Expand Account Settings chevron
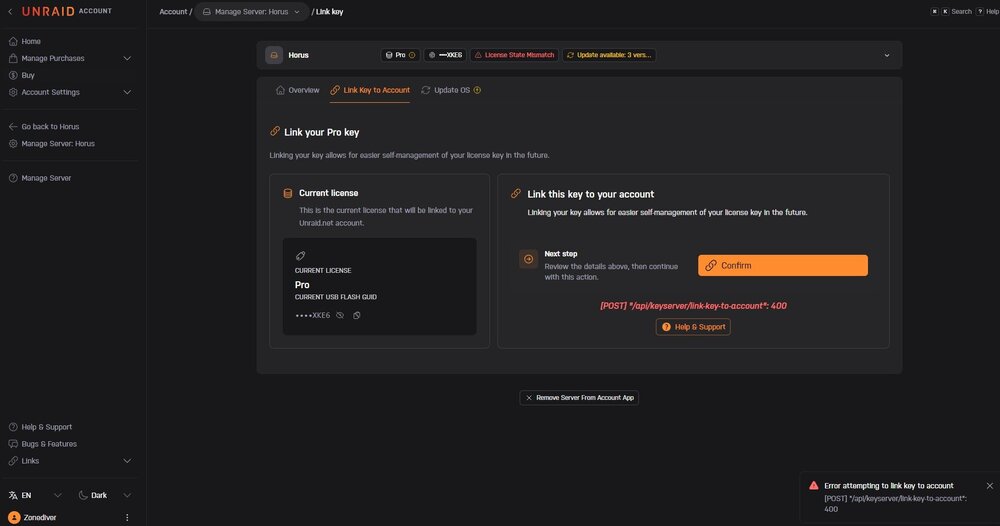The width and height of the screenshot is (1000, 526). coord(127,92)
